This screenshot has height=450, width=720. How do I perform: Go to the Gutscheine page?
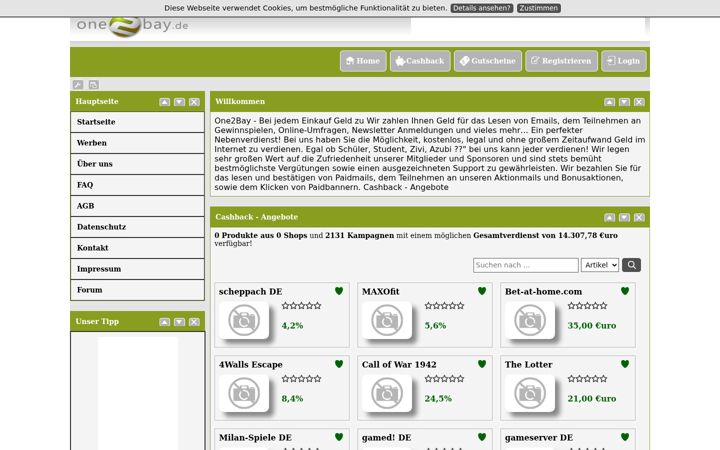point(488,61)
